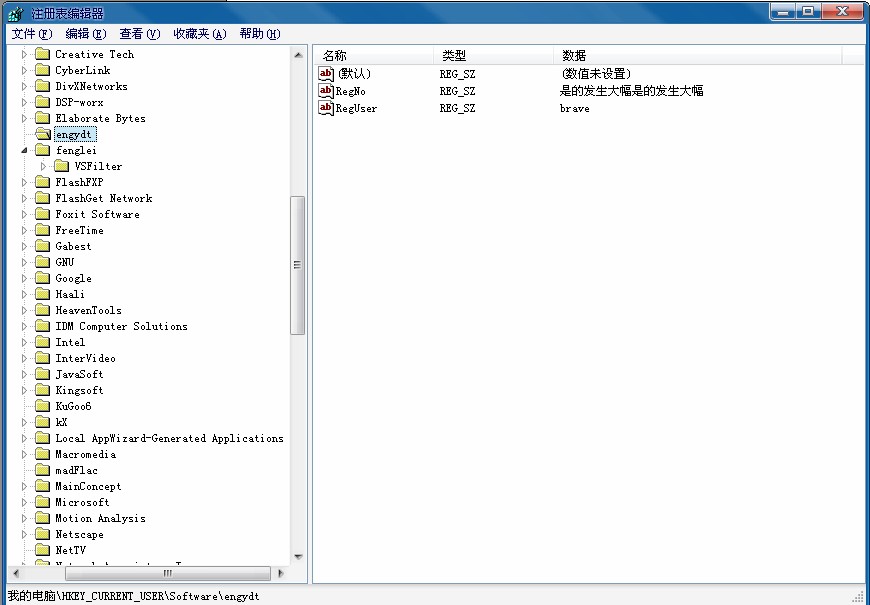Open the 编辑(E) menu
Image resolution: width=870 pixels, height=605 pixels.
[x=85, y=34]
